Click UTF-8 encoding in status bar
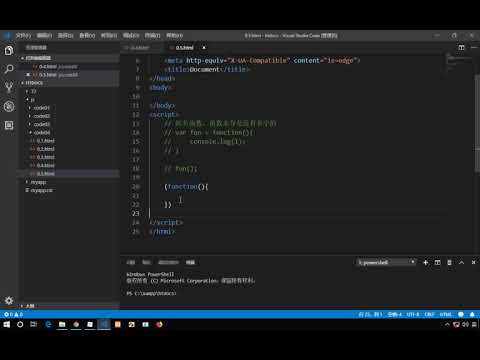Viewport: 480px width, 360px height. click(x=413, y=314)
